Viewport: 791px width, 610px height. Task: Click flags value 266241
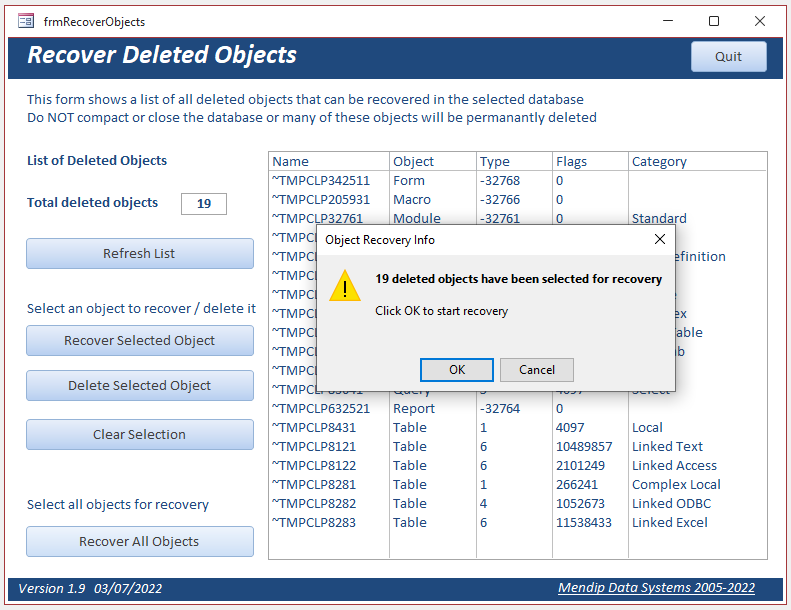(x=577, y=485)
